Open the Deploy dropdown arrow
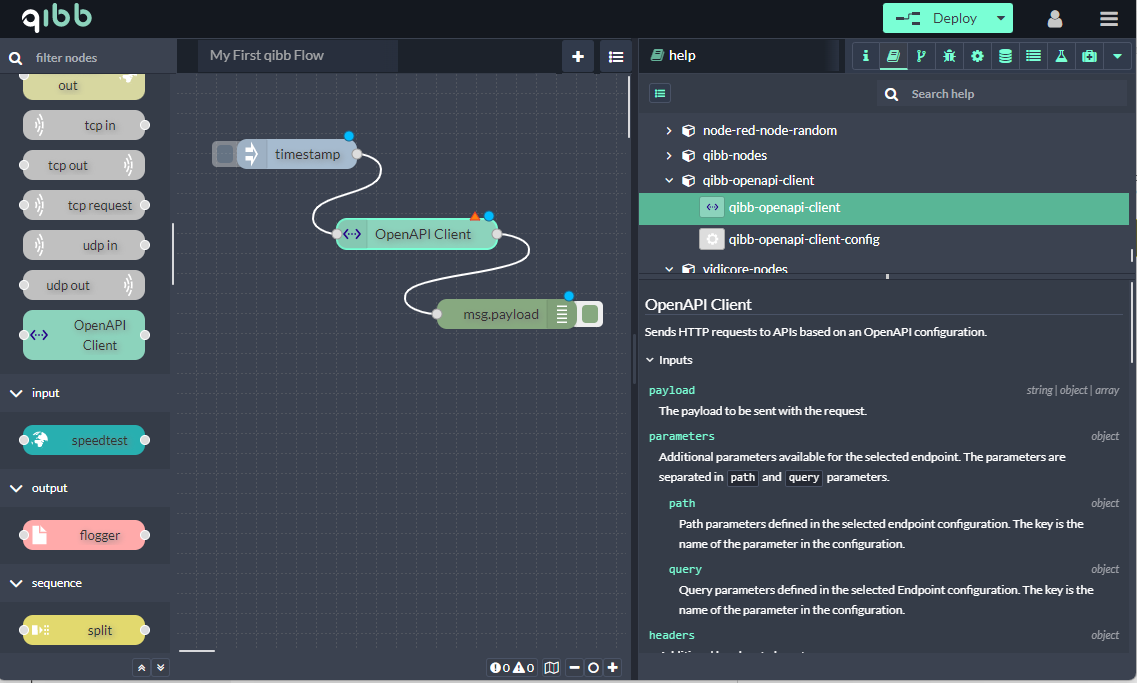 coord(1001,18)
